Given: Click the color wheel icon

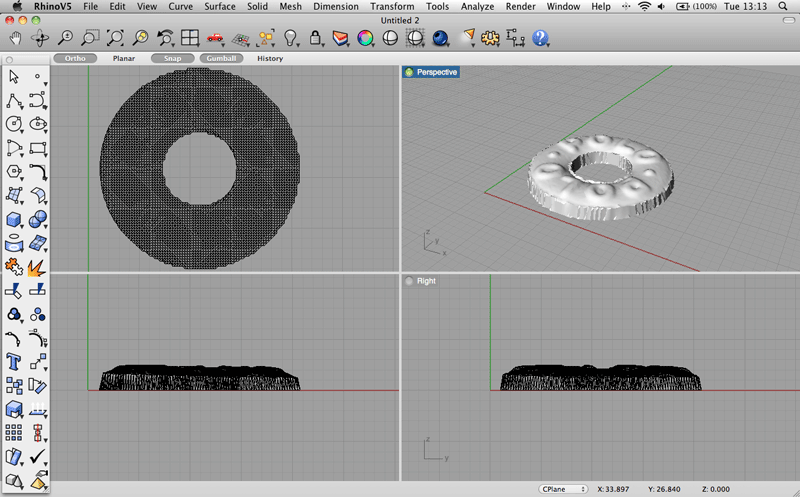Looking at the screenshot, I should coord(365,39).
